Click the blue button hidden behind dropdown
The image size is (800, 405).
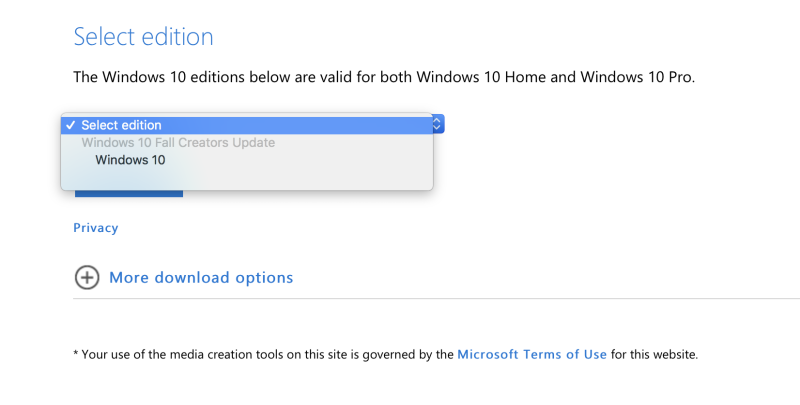129,194
